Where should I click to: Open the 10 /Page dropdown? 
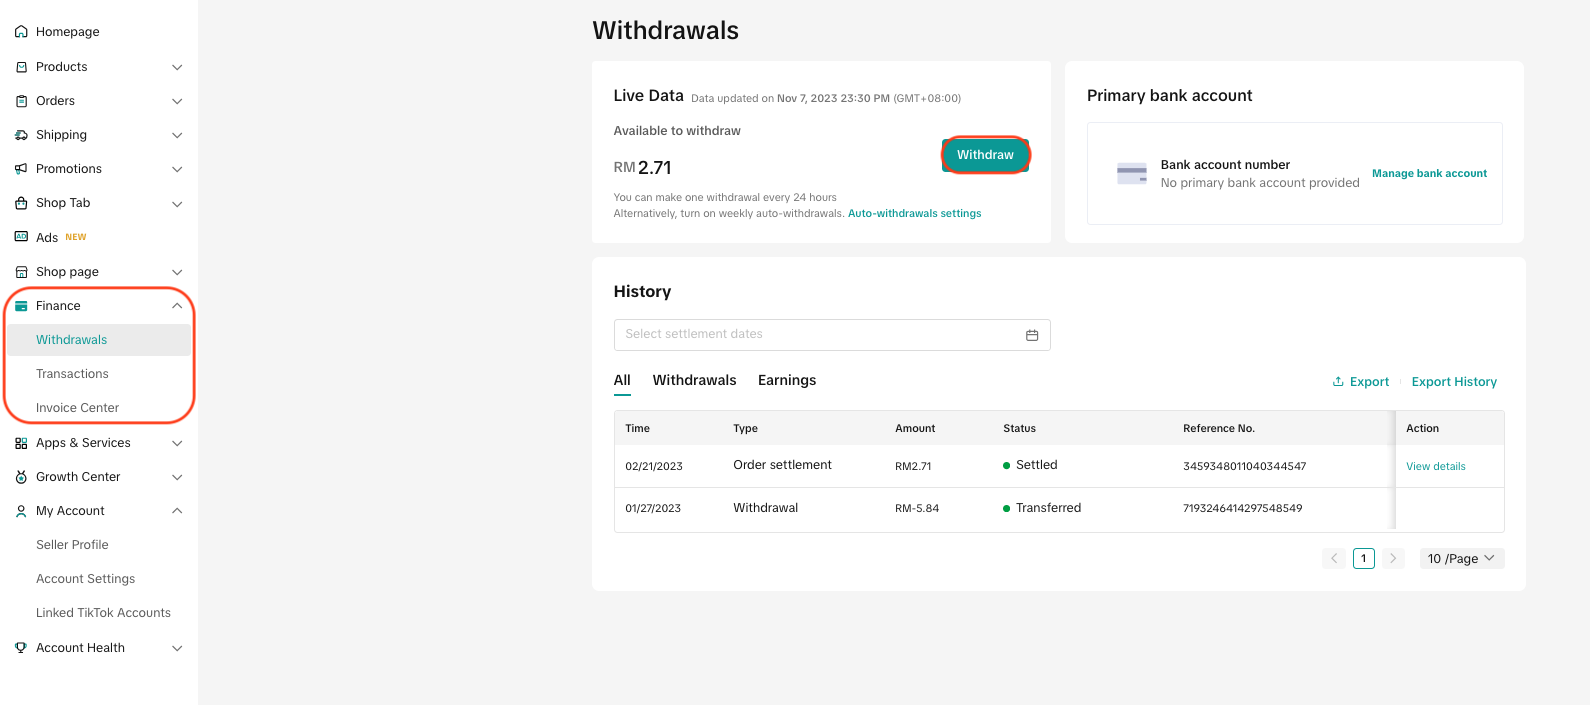(x=1461, y=559)
